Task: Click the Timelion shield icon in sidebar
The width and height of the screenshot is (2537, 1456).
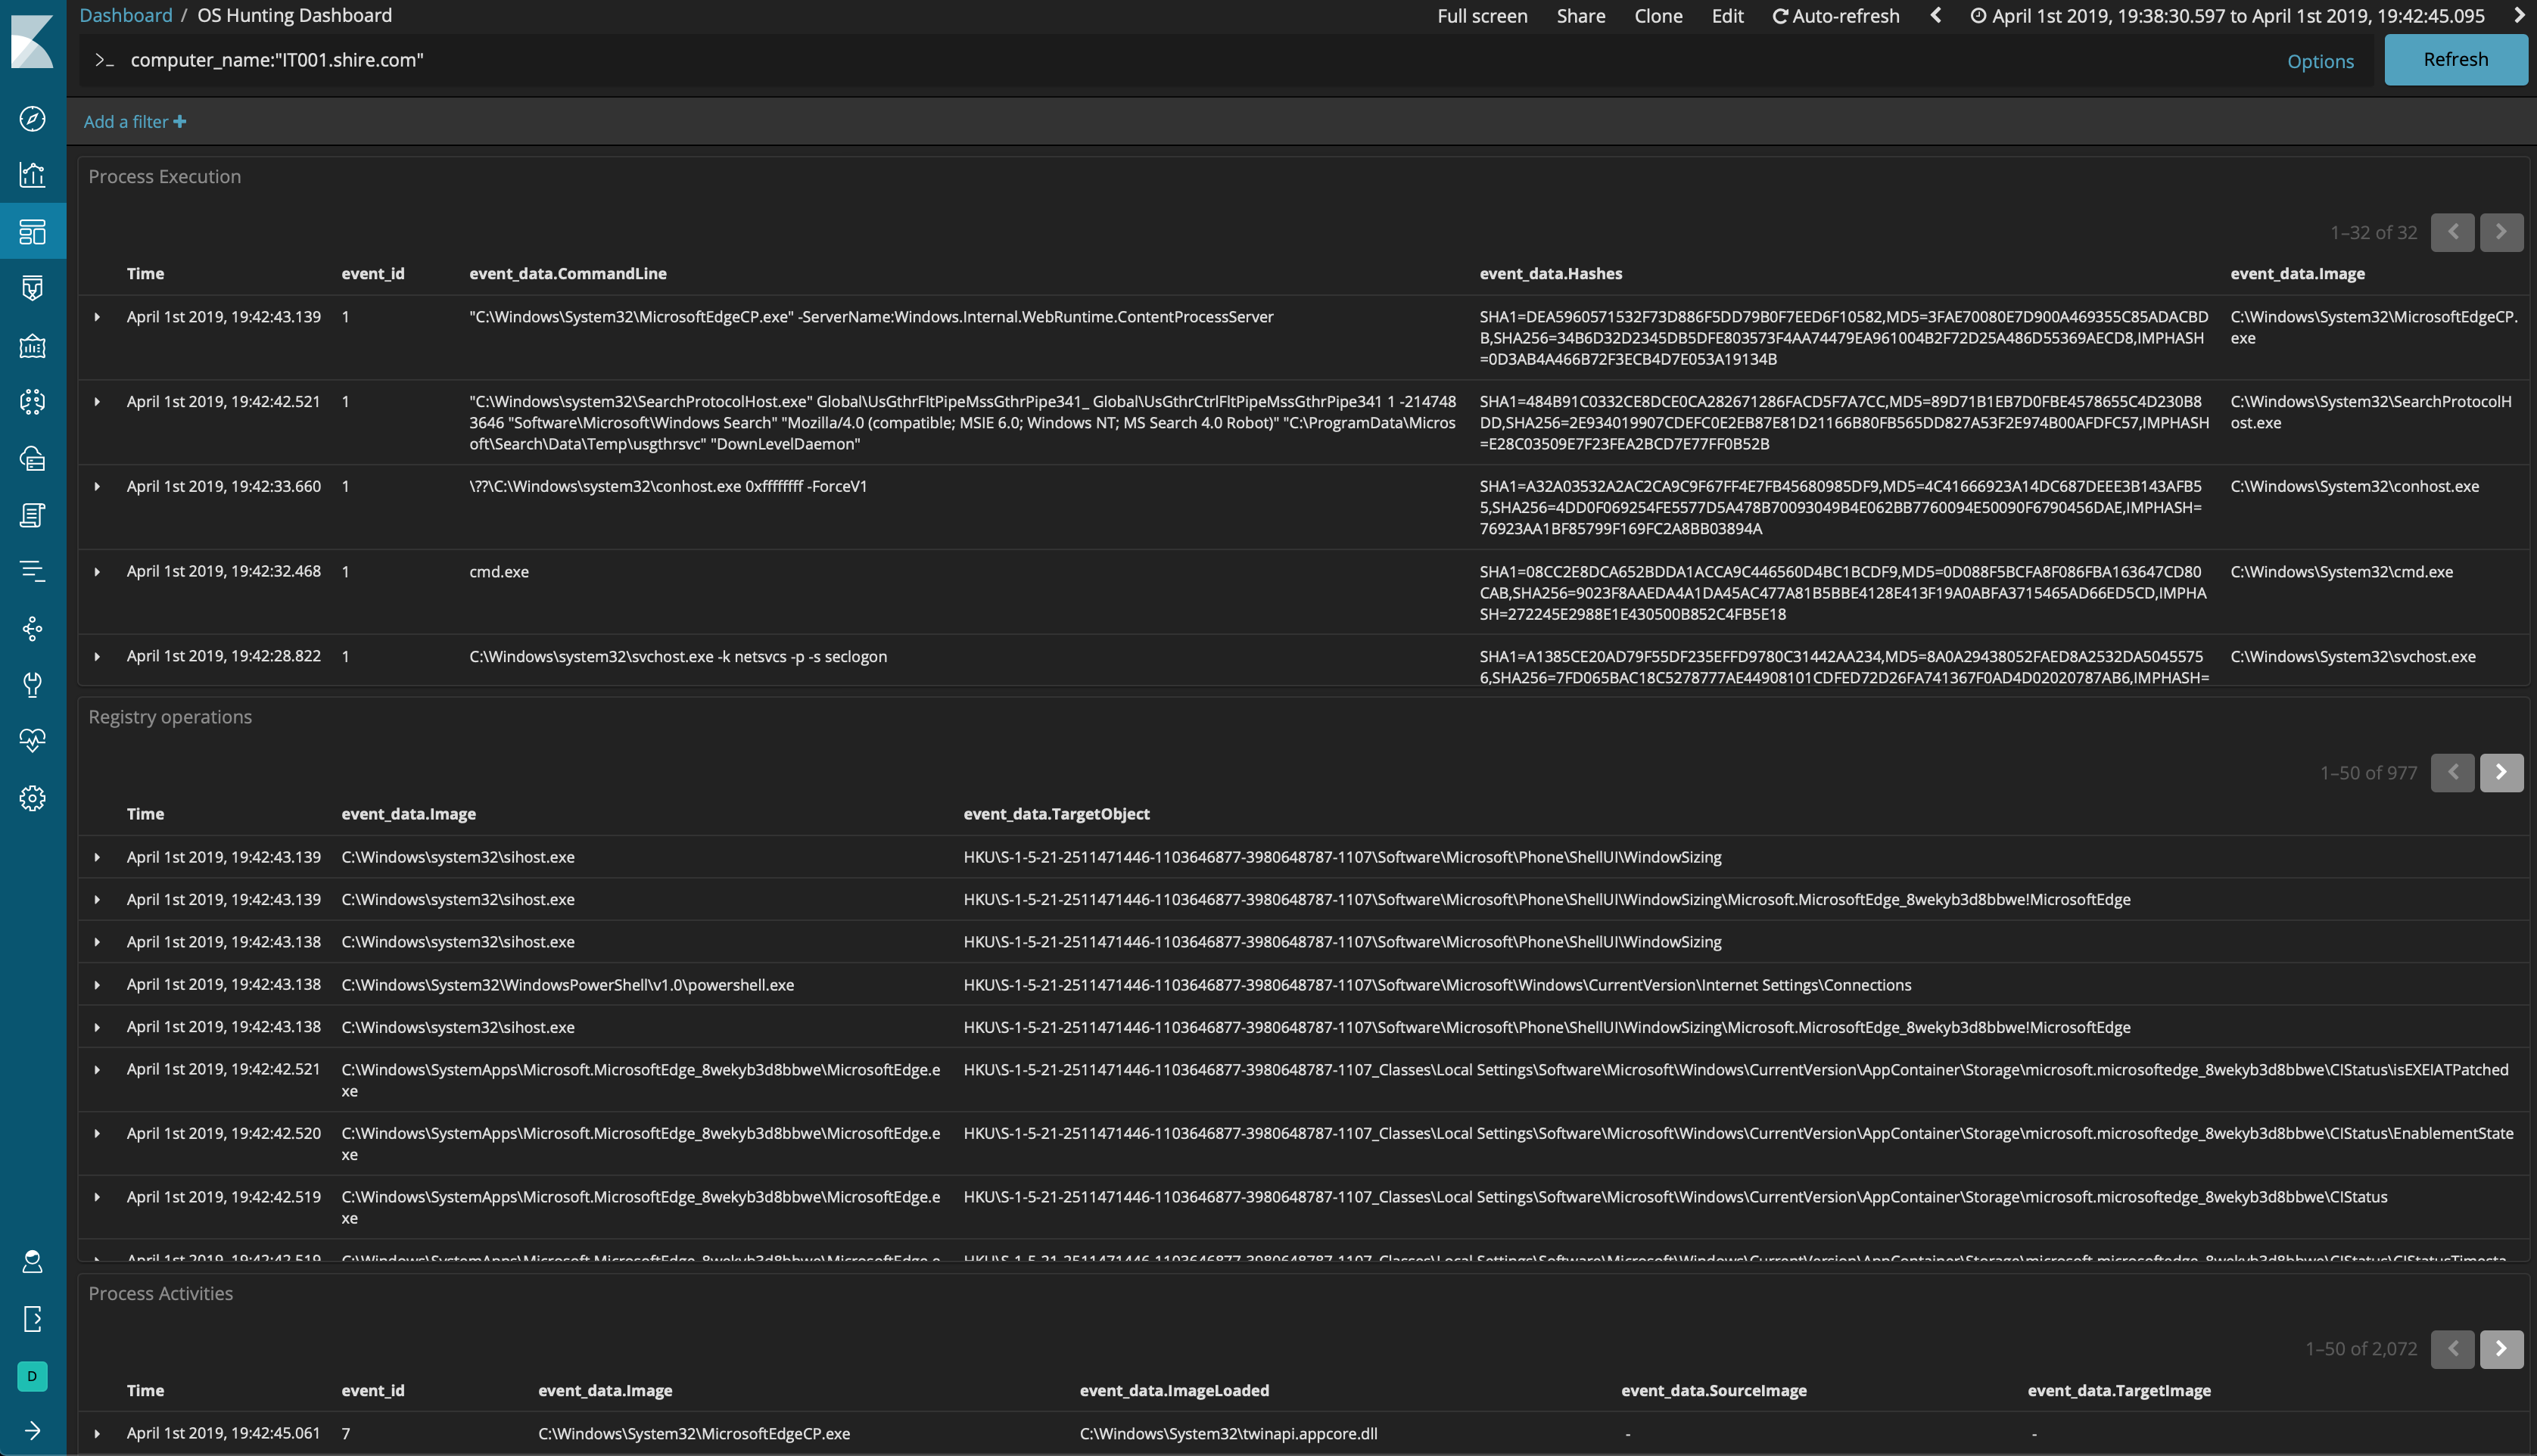Action: tap(32, 288)
